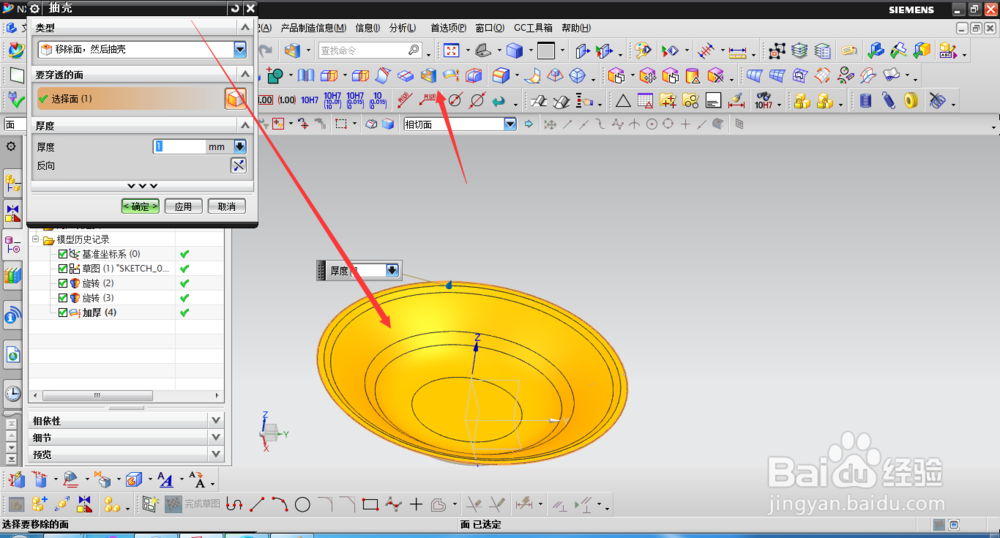The image size is (1000, 538).
Task: Click the 选择面 (1) selection row
Action: pyautogui.click(x=130, y=98)
